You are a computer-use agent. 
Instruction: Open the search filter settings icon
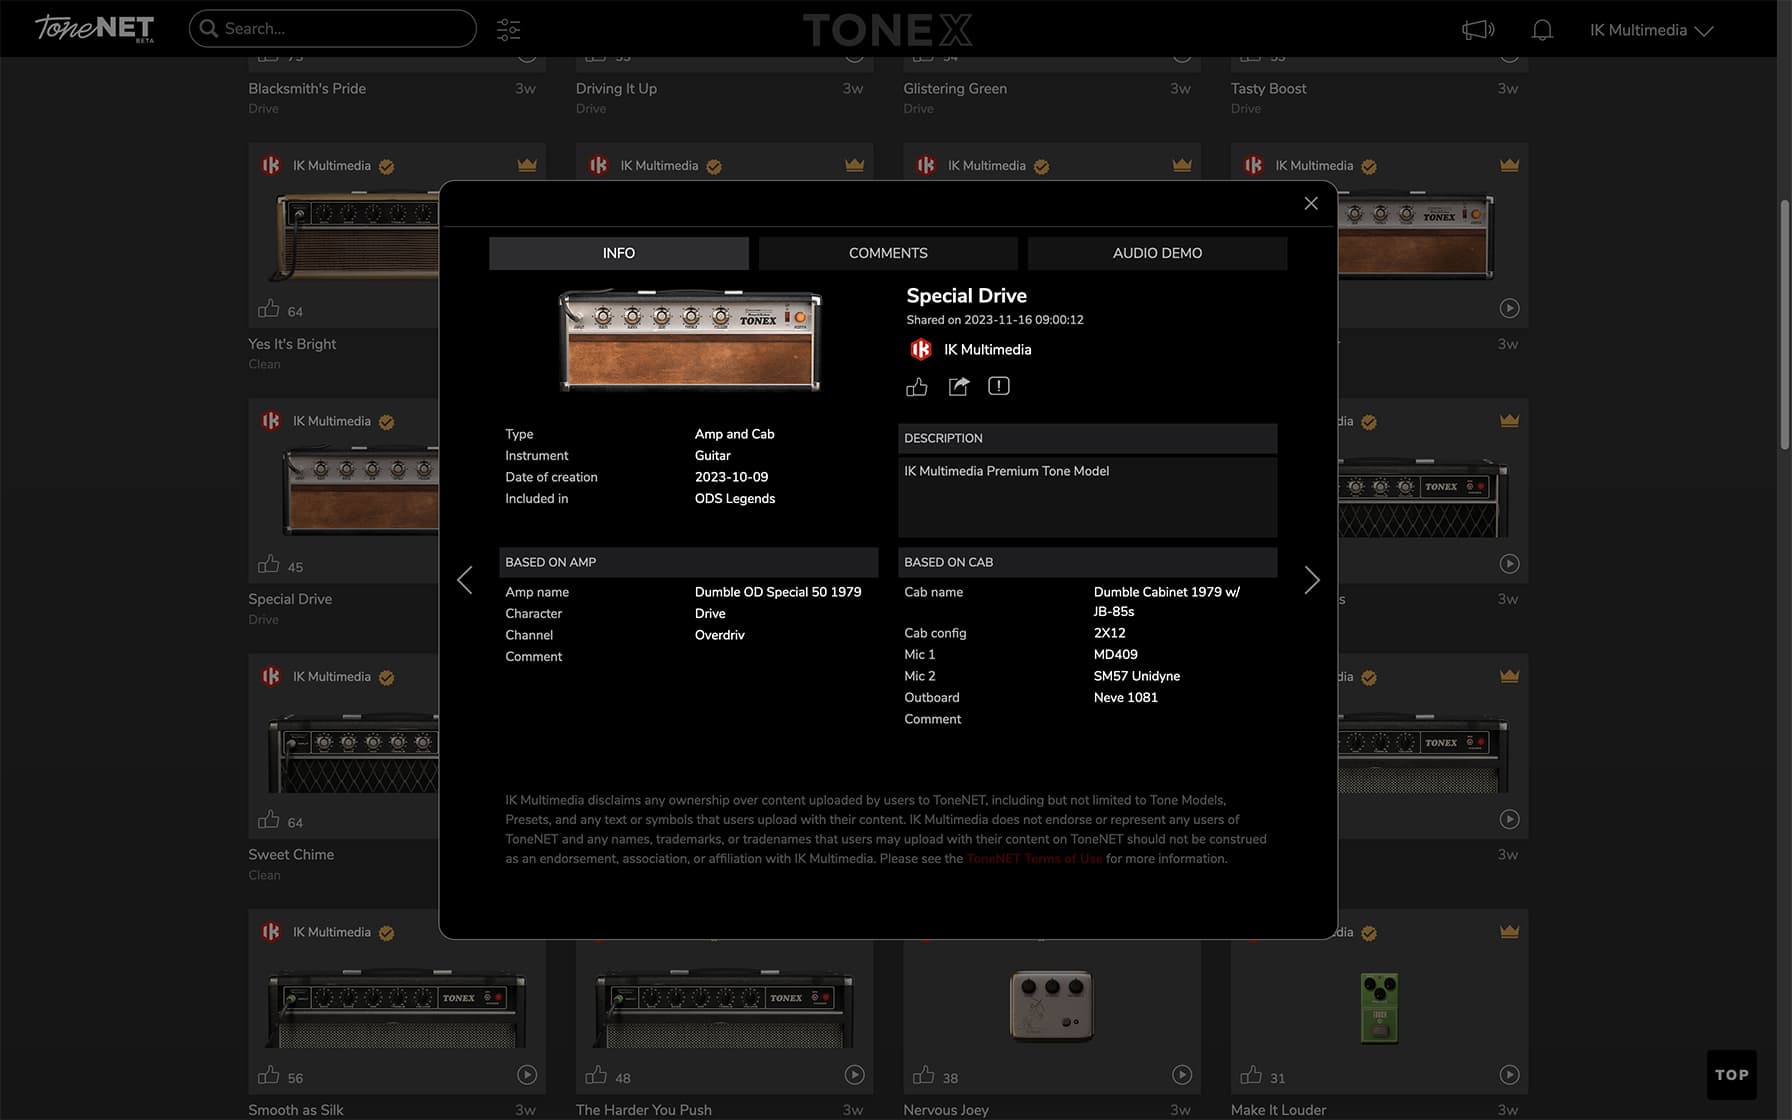tap(508, 29)
